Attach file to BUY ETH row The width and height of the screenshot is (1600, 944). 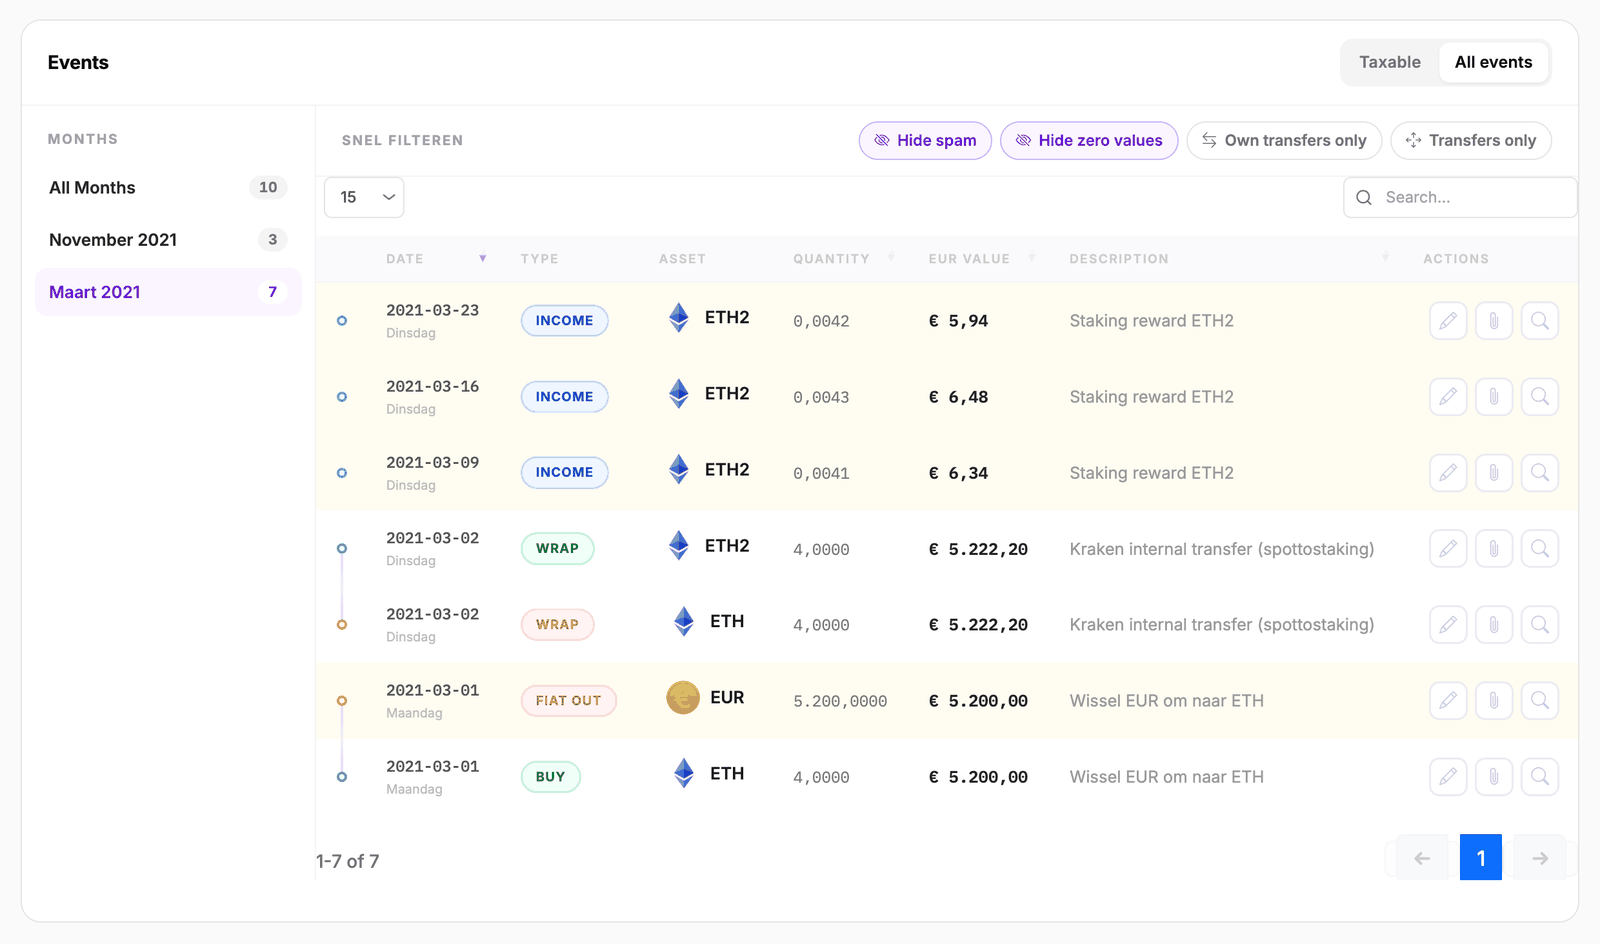pos(1494,777)
